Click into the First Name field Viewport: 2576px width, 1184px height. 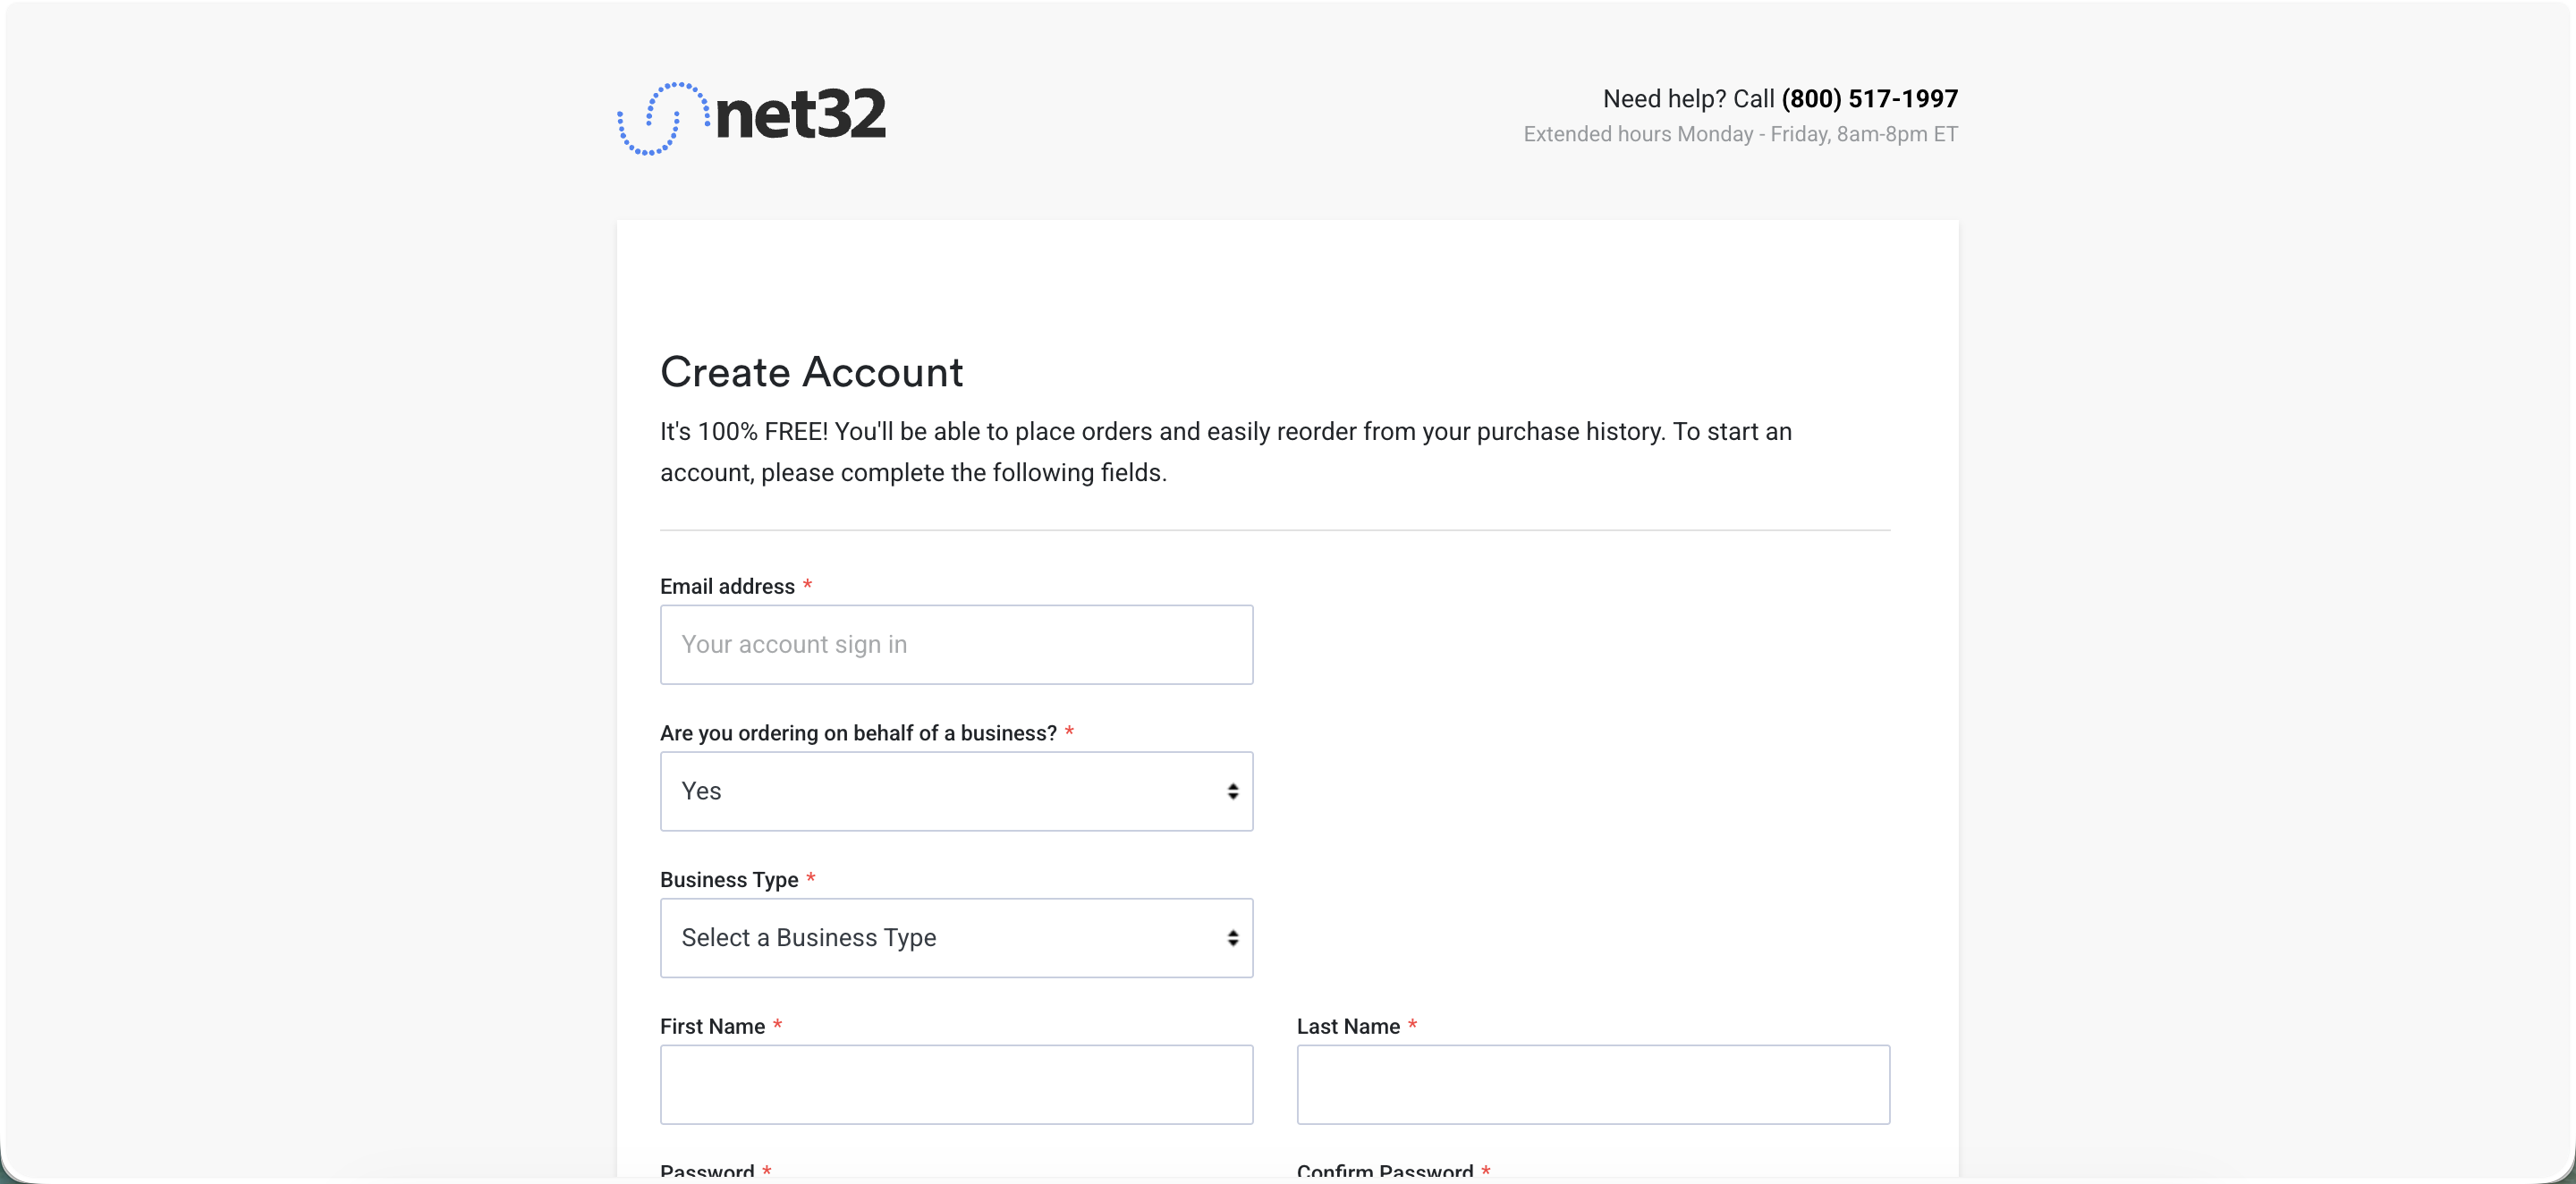(x=956, y=1084)
